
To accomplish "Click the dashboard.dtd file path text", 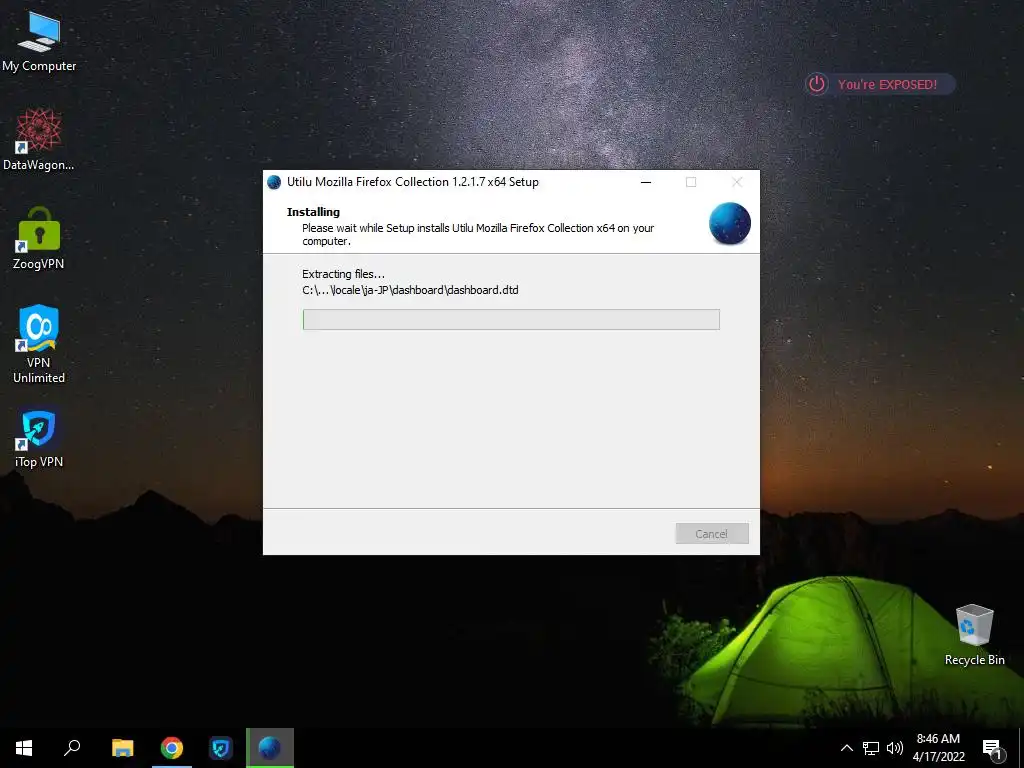I will tap(410, 290).
